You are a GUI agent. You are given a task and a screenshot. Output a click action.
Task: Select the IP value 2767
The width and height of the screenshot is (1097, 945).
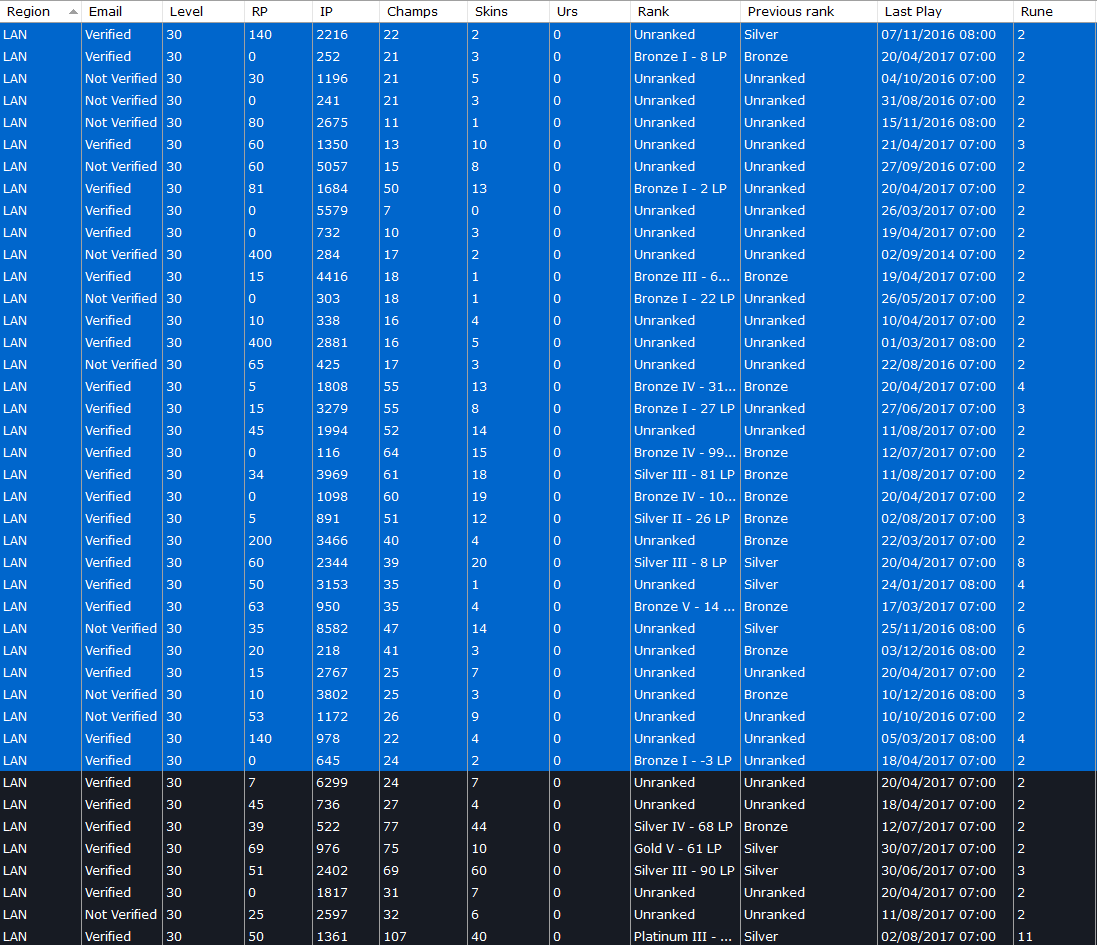(332, 673)
